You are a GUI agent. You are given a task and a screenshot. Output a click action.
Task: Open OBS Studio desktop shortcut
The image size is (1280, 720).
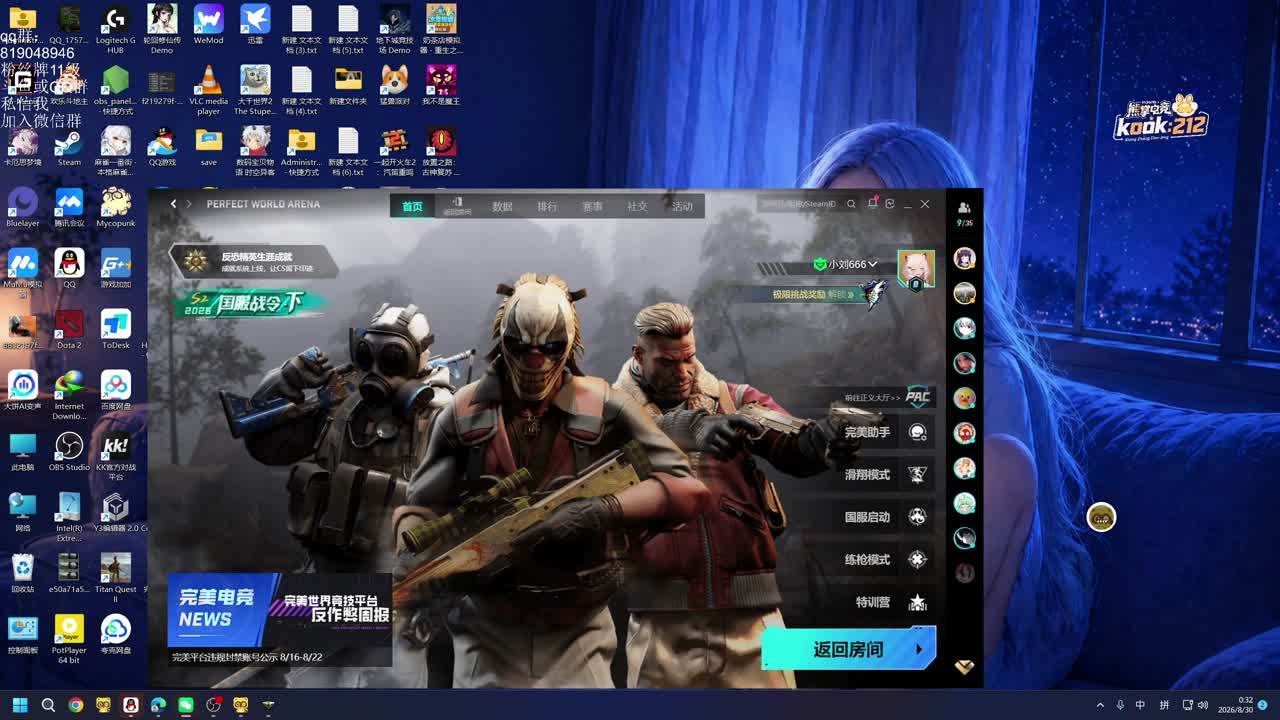[69, 452]
